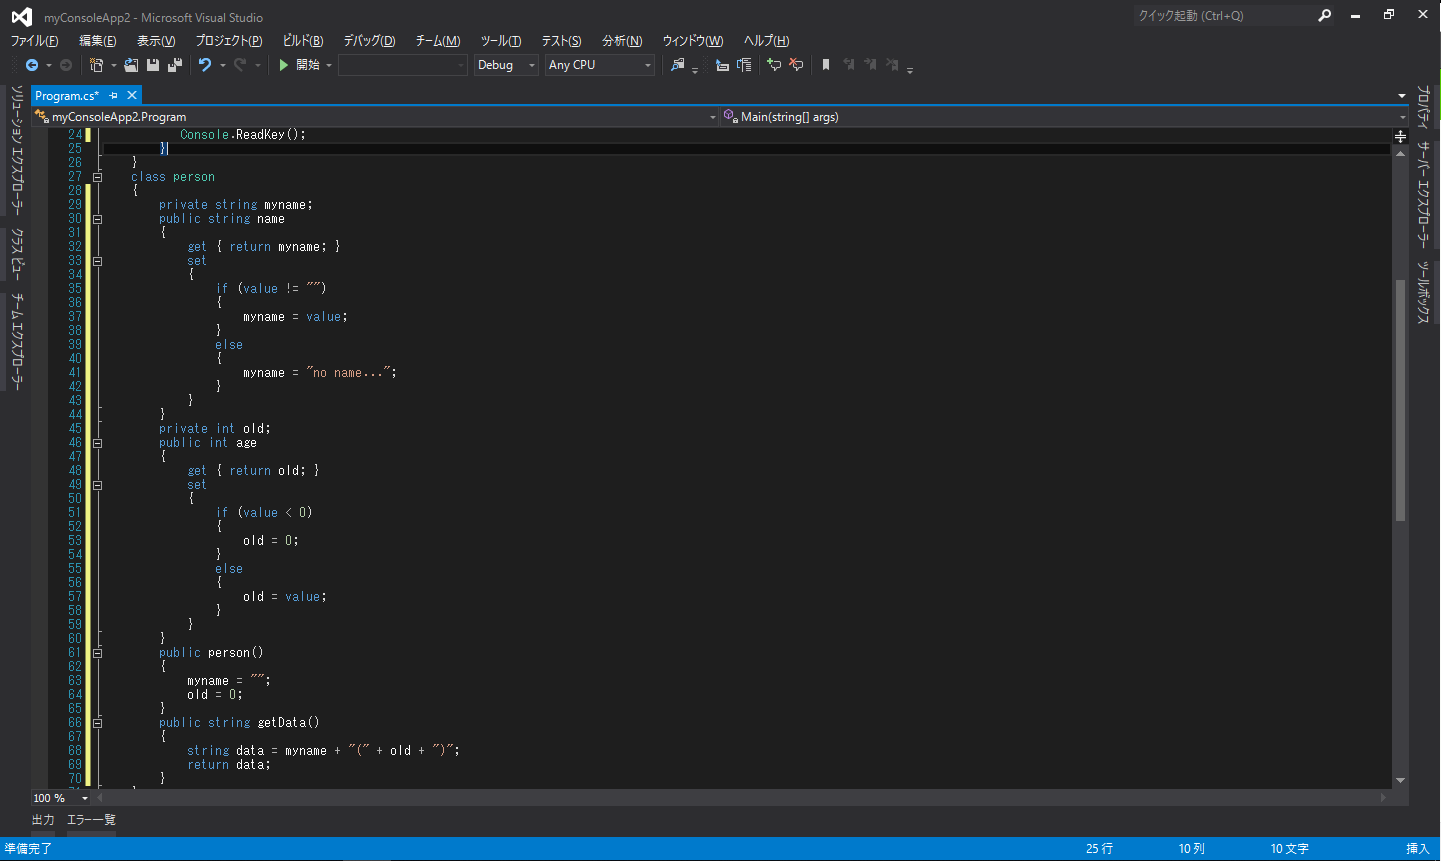1441x861 pixels.
Task: Open the ツール(T) menu
Action: pyautogui.click(x=501, y=41)
